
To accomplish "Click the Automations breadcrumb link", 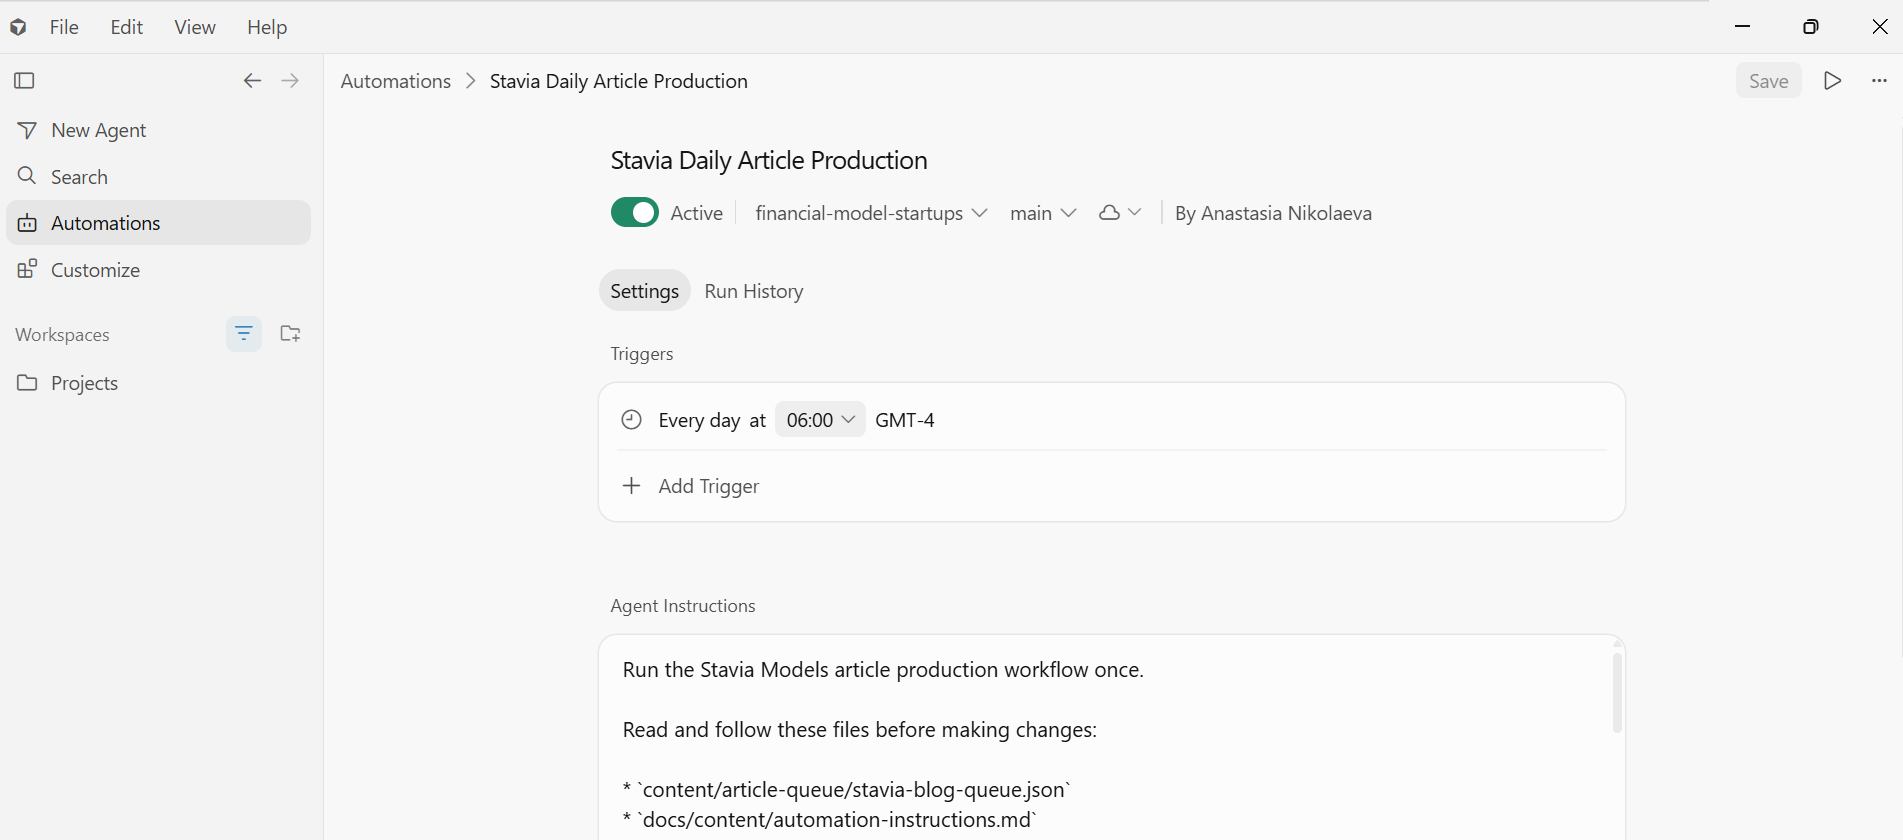I will pyautogui.click(x=396, y=81).
